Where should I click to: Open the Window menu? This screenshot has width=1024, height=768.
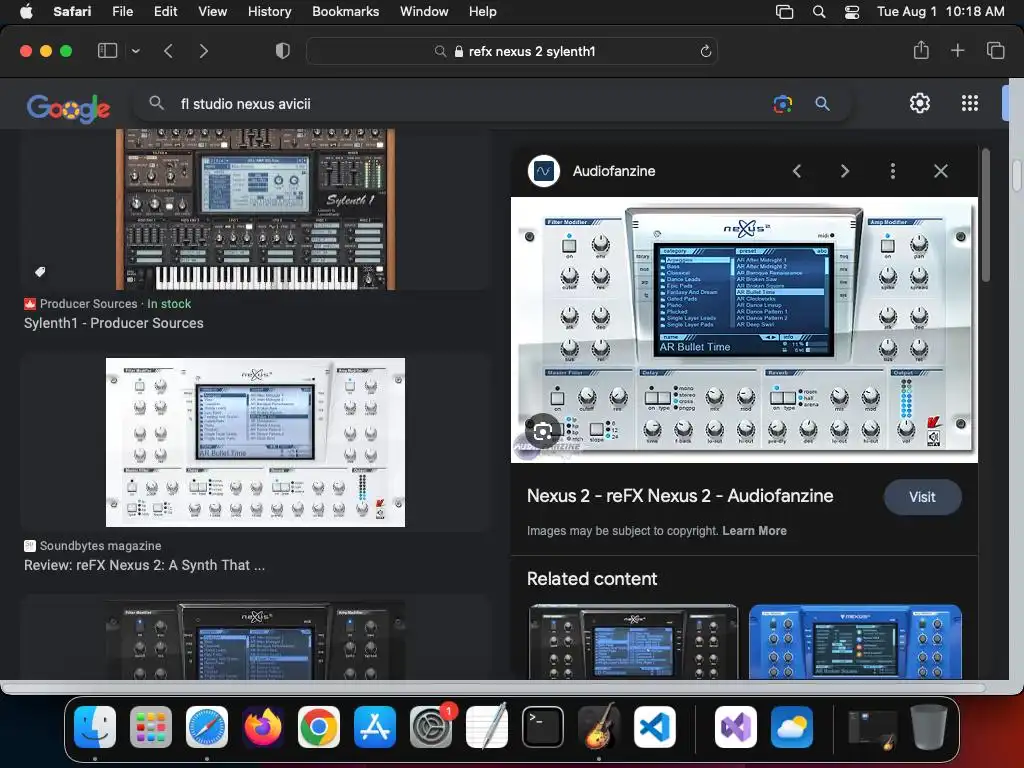click(x=424, y=11)
